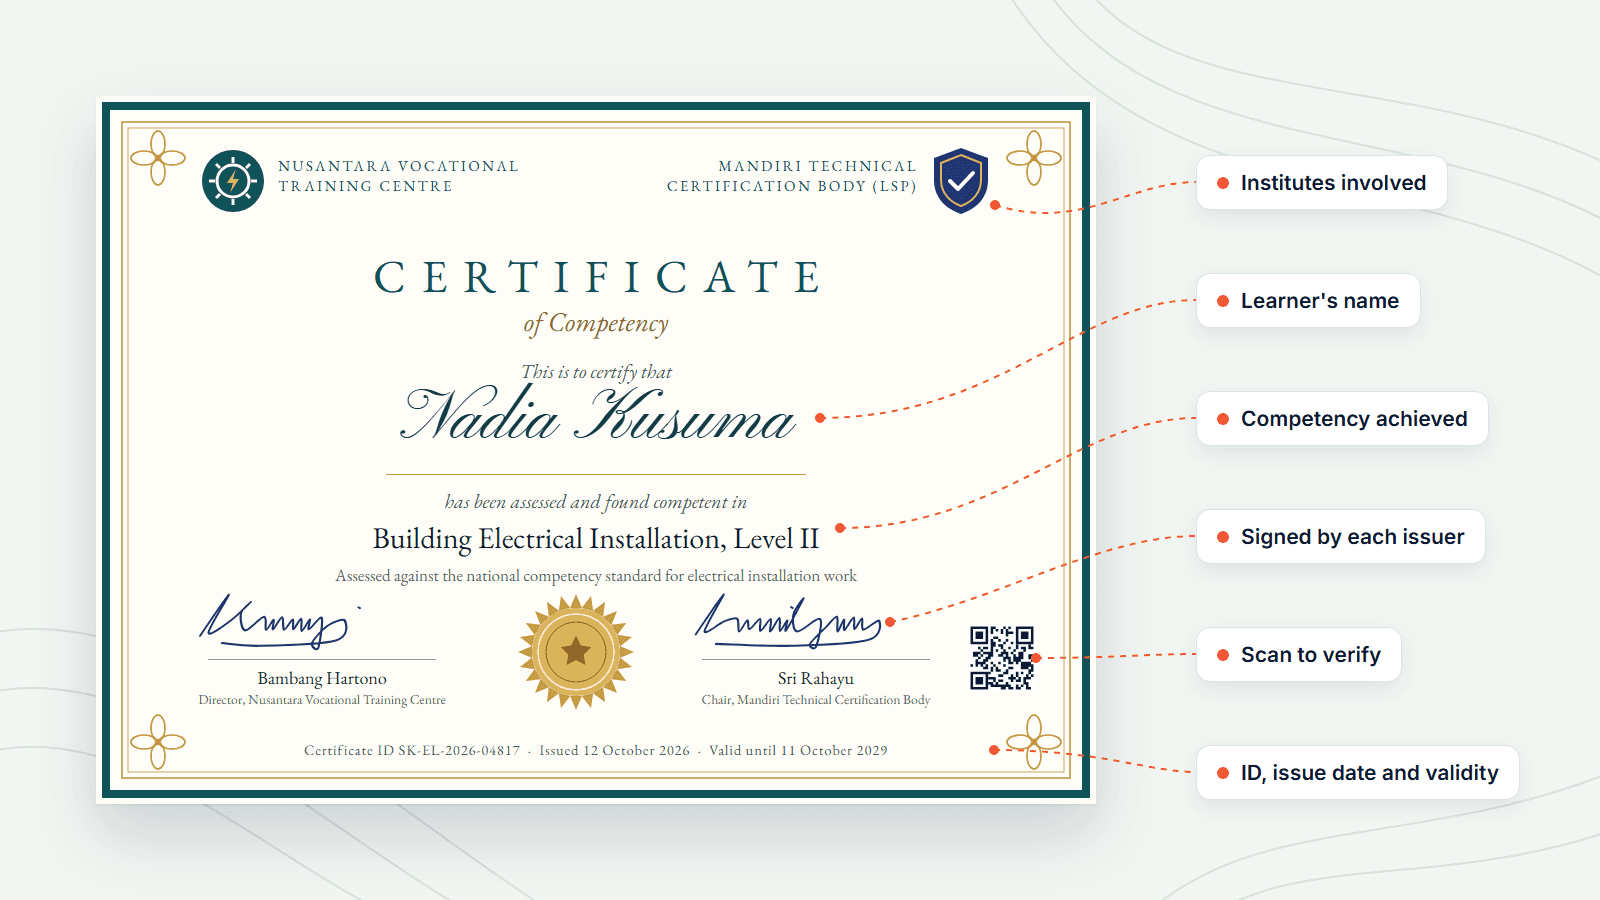
Task: Click Sri Rahayu's signature
Action: coord(788,620)
